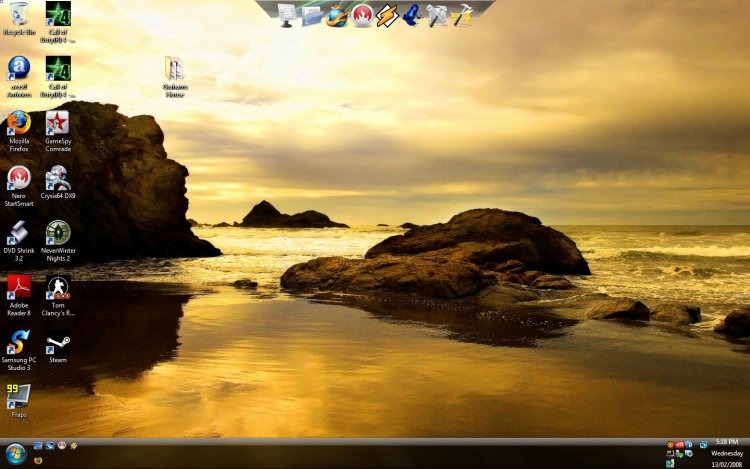Open the folder icon on the desktop
This screenshot has height=469, width=750.
tap(175, 69)
